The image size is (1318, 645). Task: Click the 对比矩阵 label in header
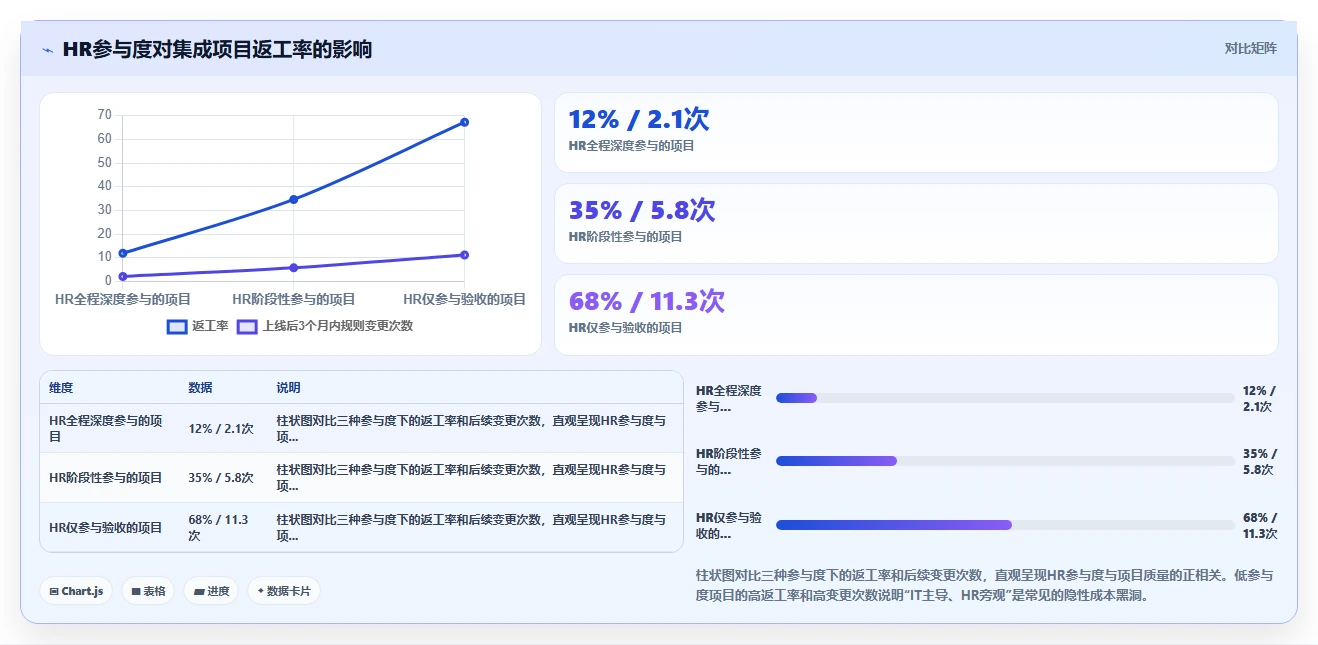[x=1250, y=48]
